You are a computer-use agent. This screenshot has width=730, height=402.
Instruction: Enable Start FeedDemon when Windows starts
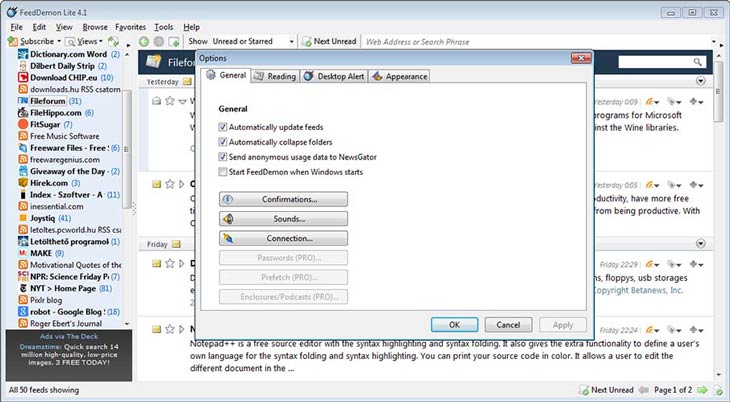pos(222,172)
